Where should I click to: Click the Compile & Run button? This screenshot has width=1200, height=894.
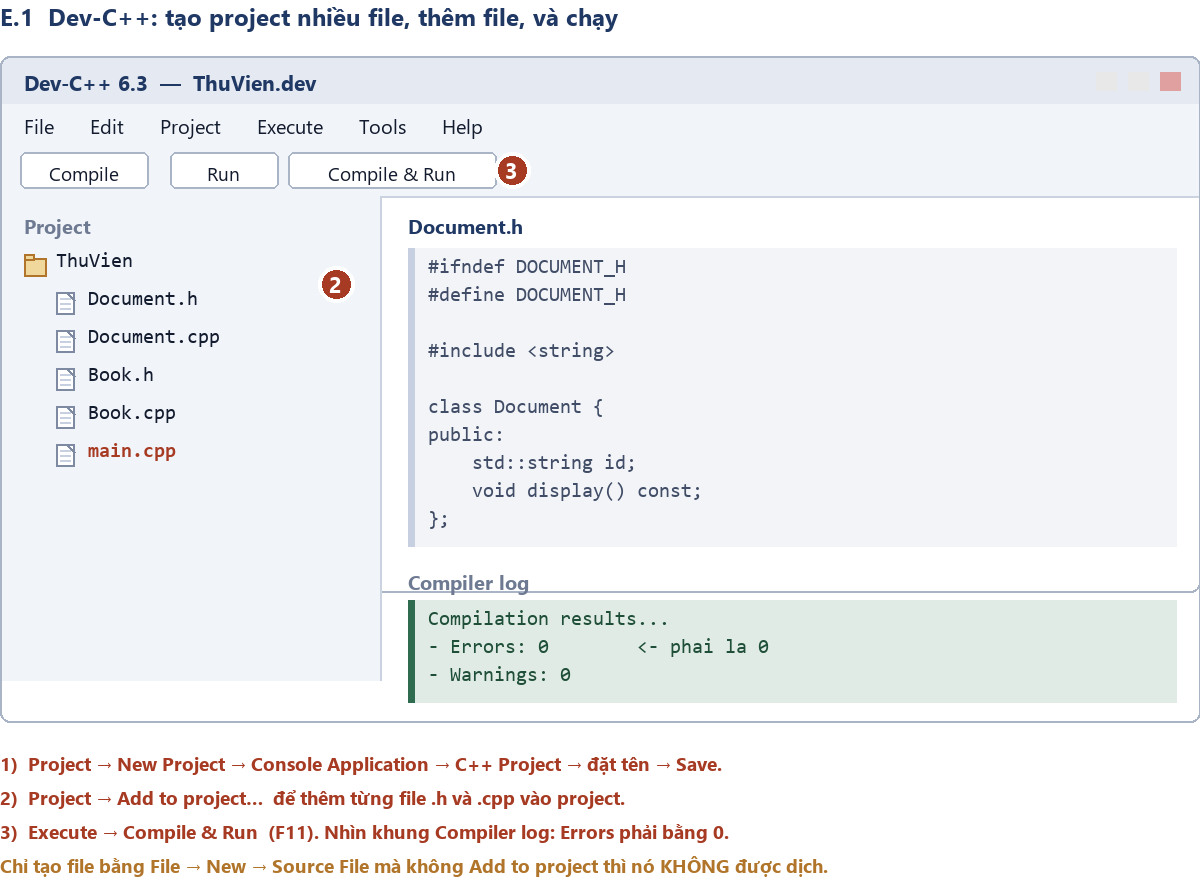tap(392, 171)
